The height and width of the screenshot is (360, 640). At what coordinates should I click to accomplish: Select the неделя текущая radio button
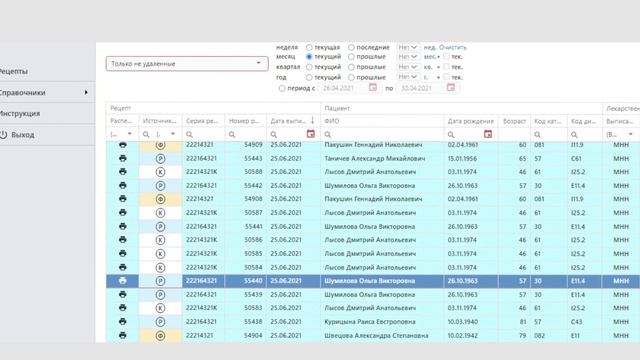coord(309,47)
